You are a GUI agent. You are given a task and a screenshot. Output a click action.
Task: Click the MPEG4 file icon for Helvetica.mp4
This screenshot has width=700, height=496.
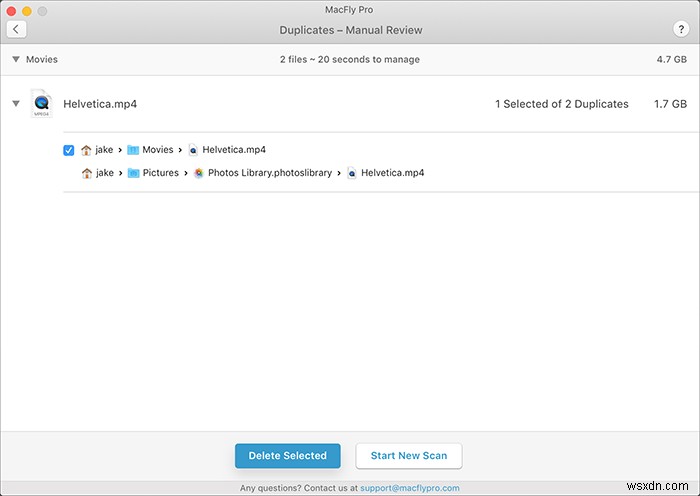tap(42, 103)
